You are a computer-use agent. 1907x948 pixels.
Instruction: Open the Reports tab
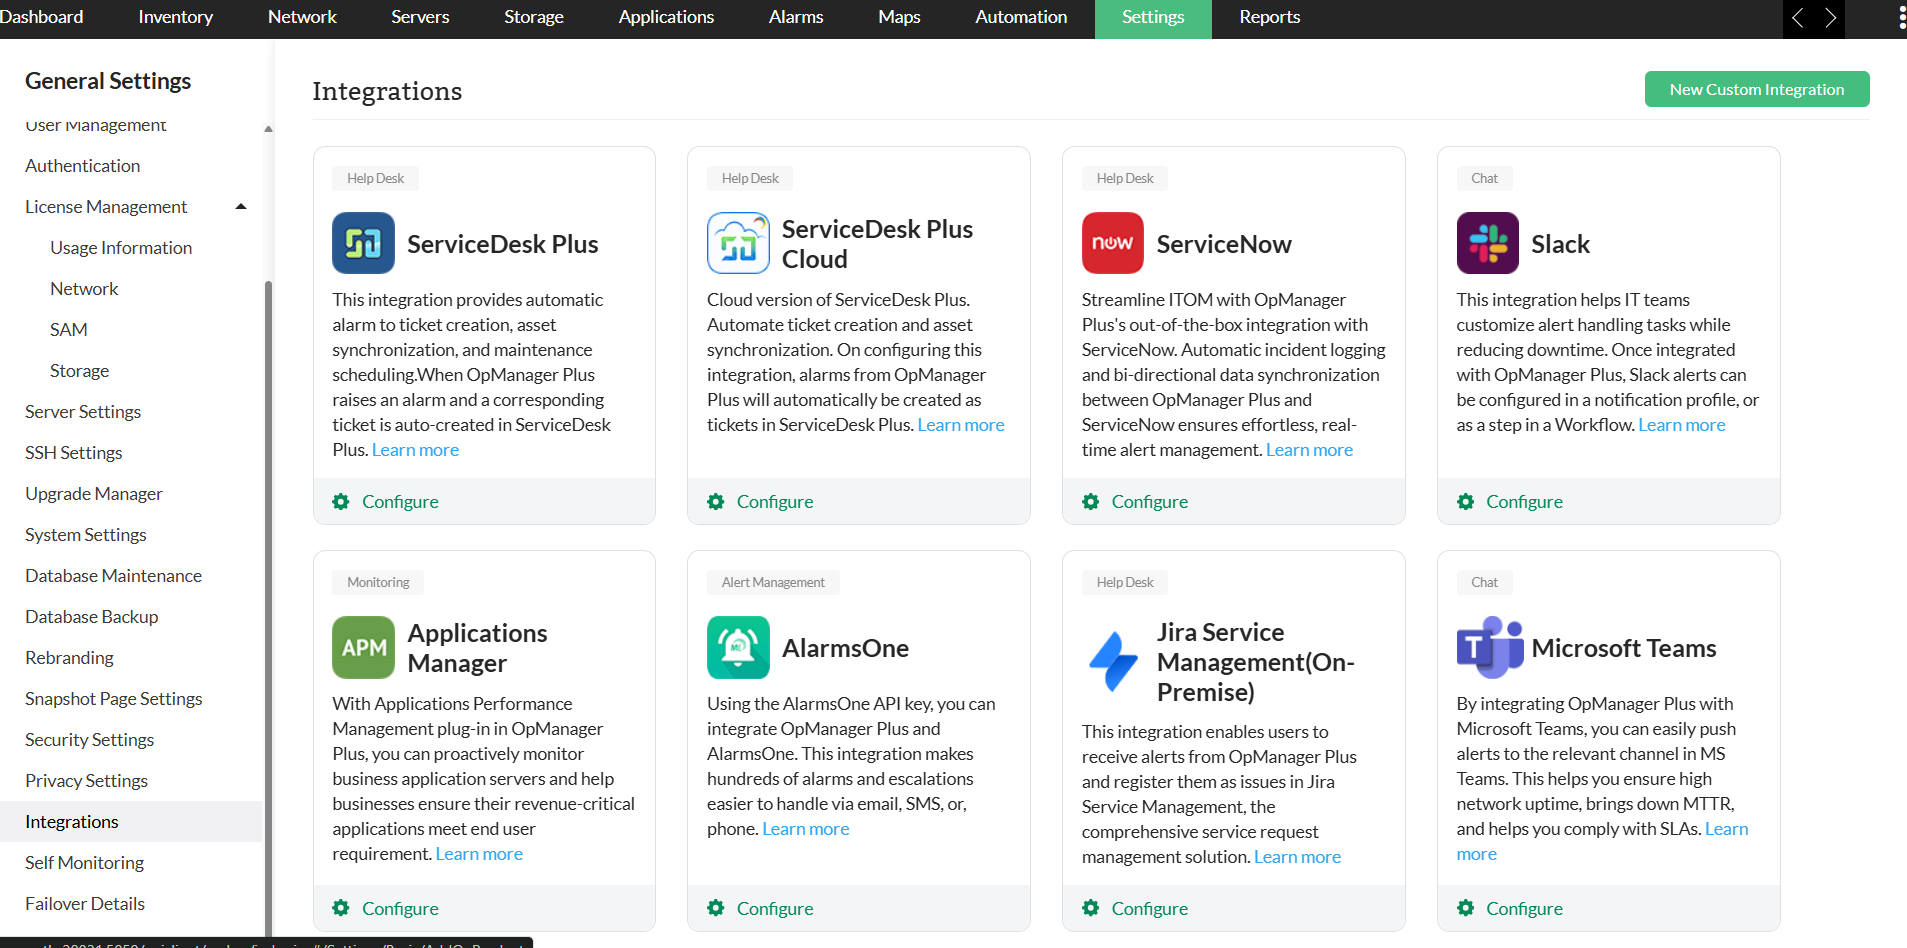[x=1270, y=17]
